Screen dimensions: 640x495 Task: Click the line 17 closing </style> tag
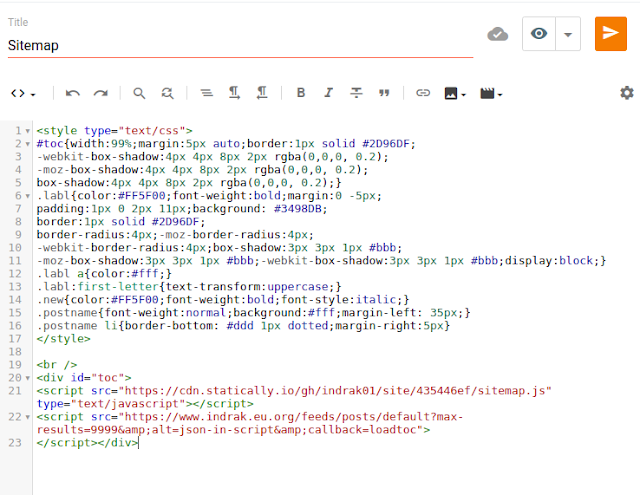pyautogui.click(x=63, y=339)
